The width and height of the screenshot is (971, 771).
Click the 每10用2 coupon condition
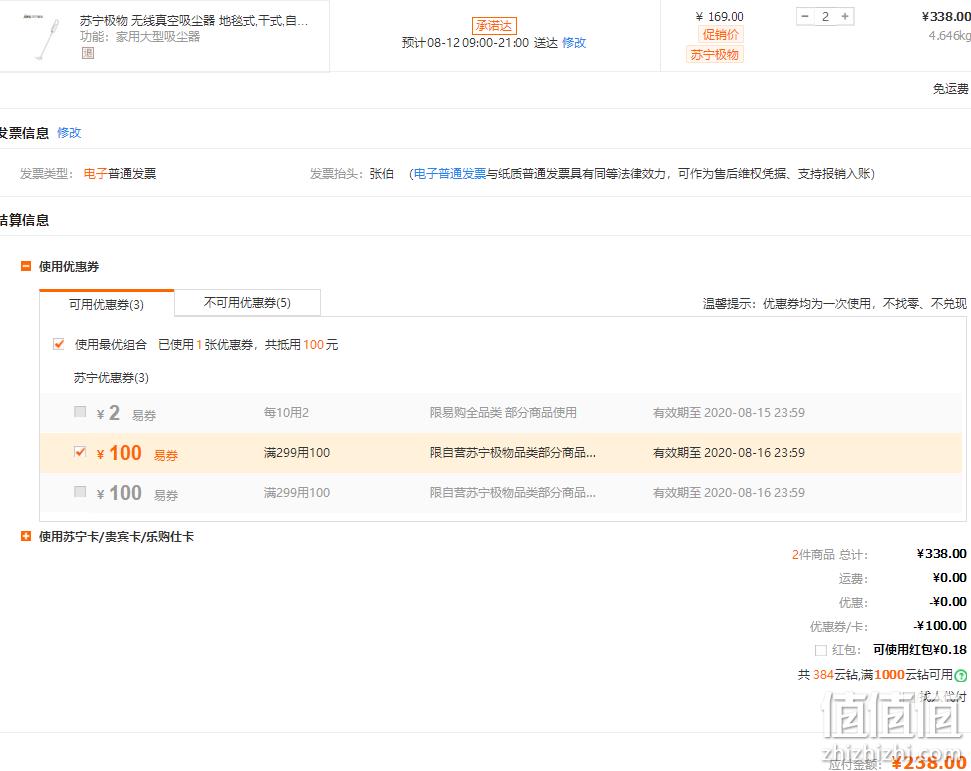pos(286,412)
